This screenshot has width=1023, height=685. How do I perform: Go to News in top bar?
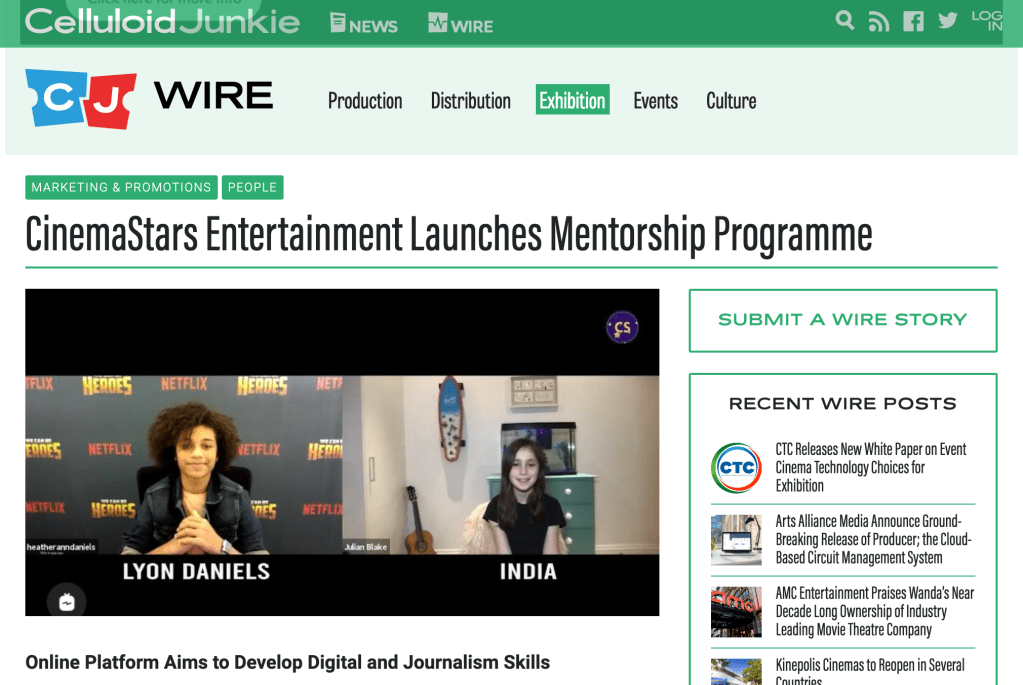(364, 23)
